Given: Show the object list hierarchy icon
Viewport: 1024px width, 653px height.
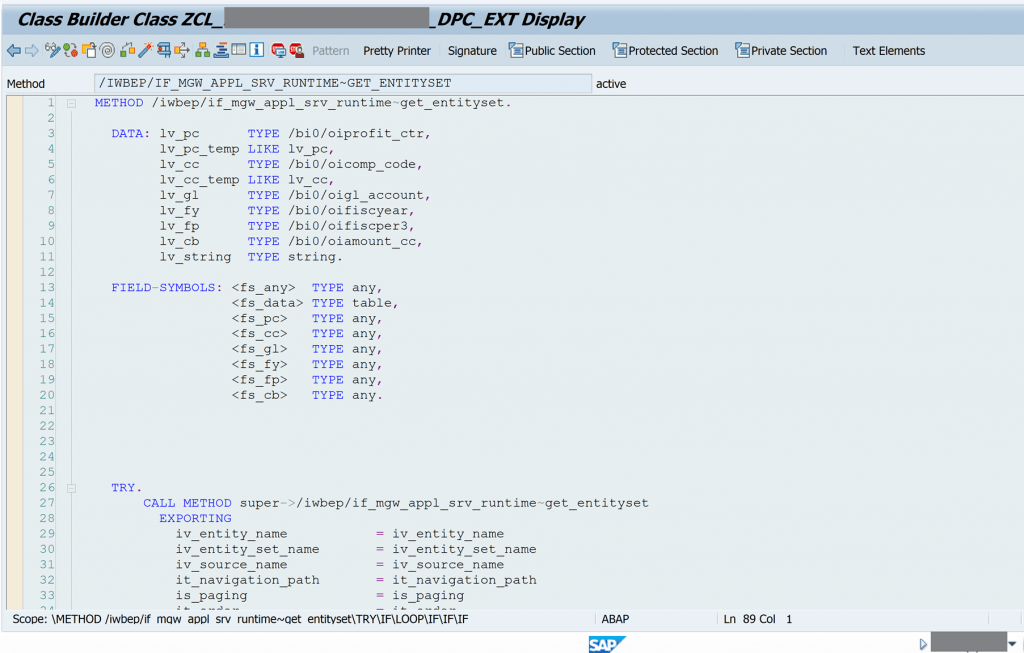Looking at the screenshot, I should click(x=203, y=50).
